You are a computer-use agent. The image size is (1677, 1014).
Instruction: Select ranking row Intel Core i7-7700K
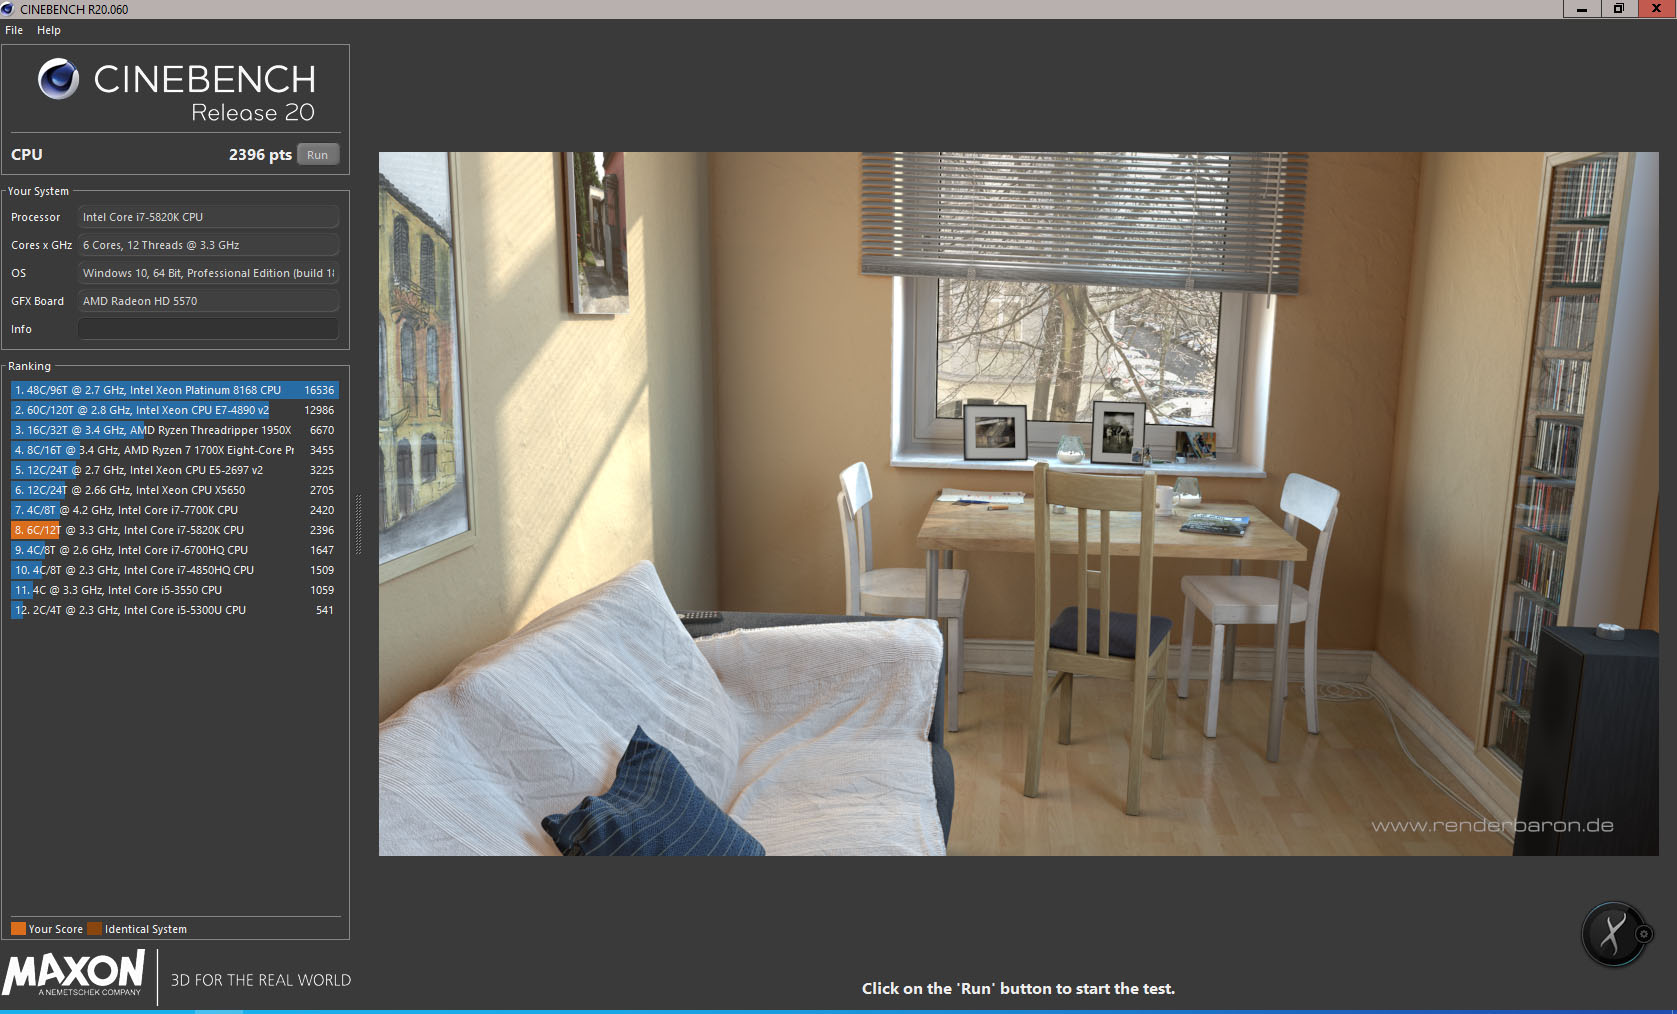(x=175, y=510)
